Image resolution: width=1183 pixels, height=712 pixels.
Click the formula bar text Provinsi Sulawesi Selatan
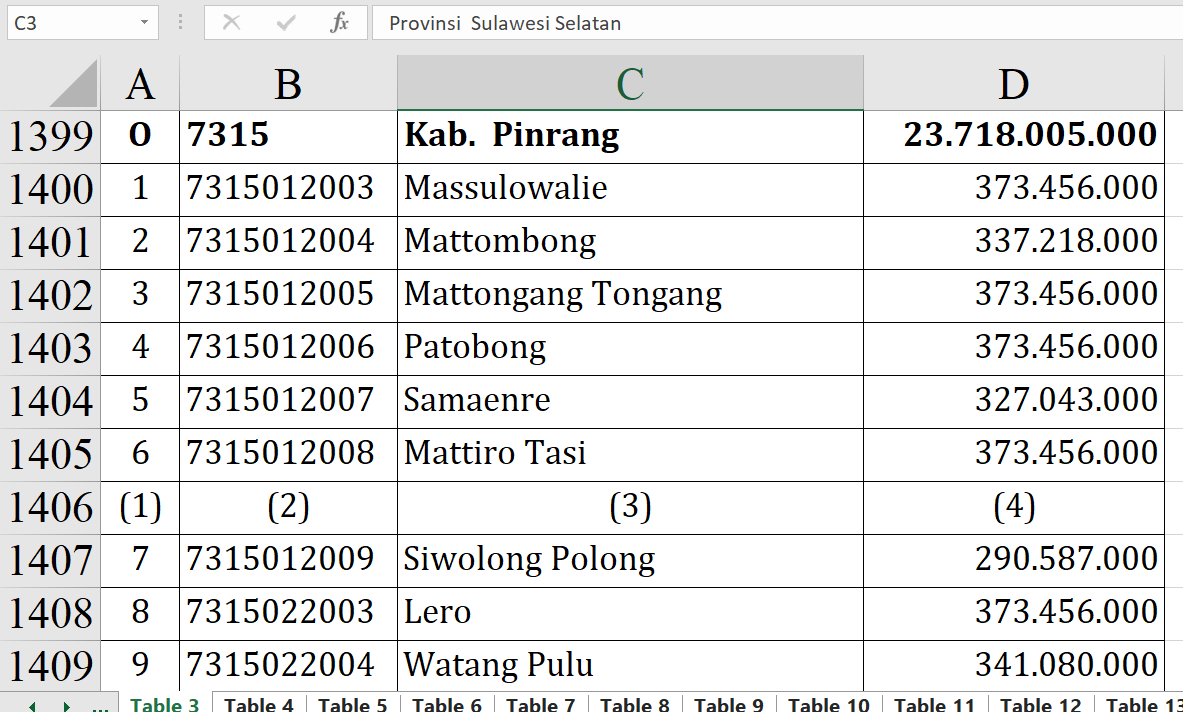505,23
